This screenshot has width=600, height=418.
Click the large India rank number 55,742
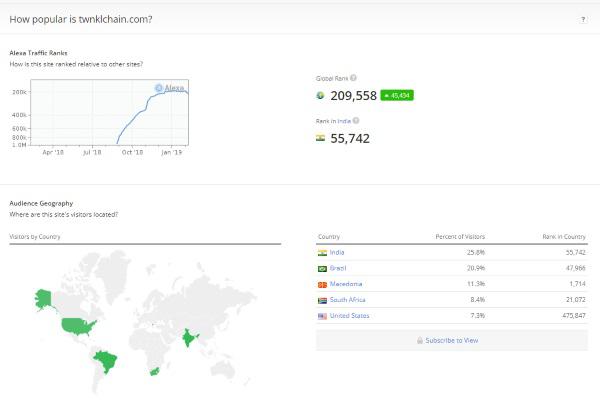coord(350,139)
